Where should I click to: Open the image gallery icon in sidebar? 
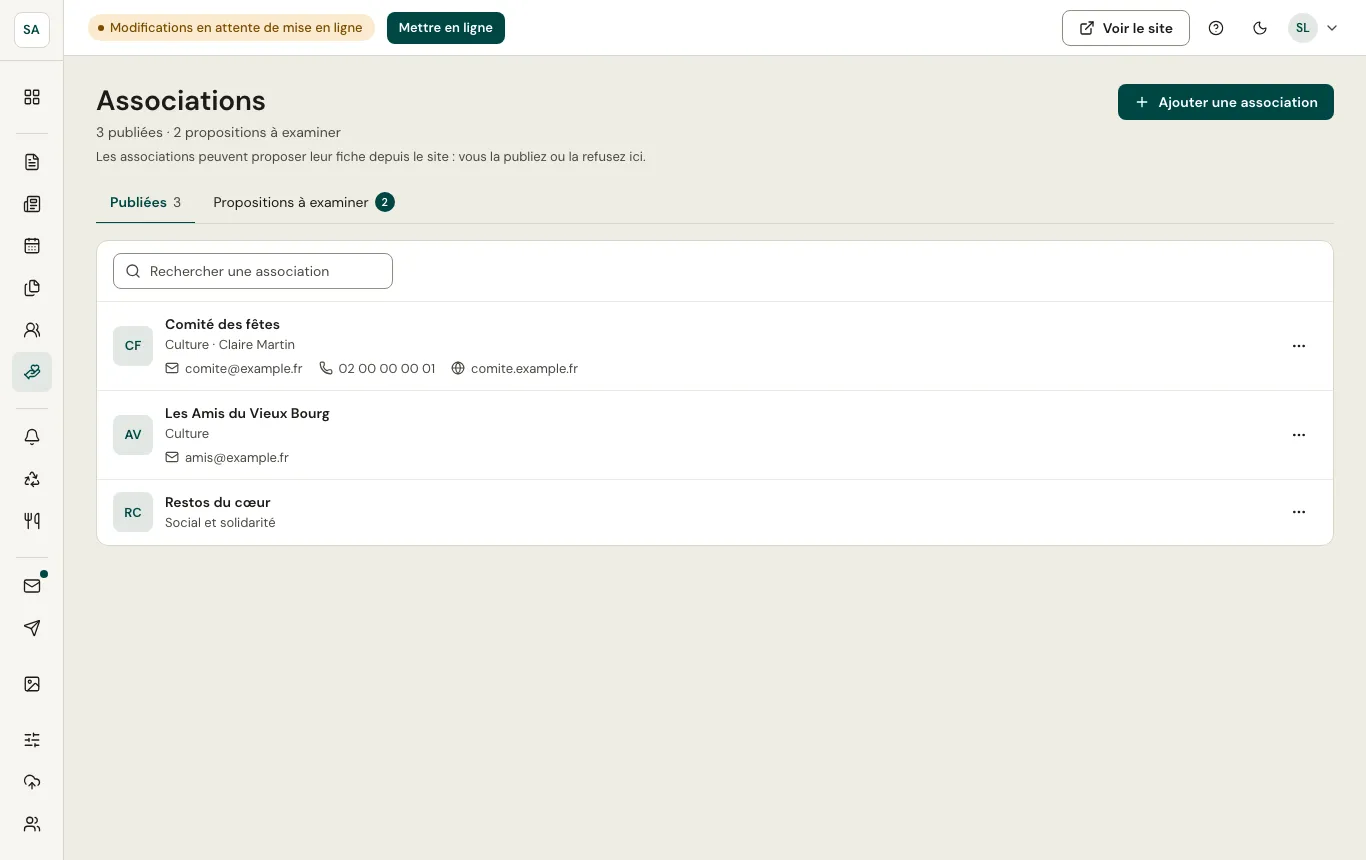[x=32, y=684]
